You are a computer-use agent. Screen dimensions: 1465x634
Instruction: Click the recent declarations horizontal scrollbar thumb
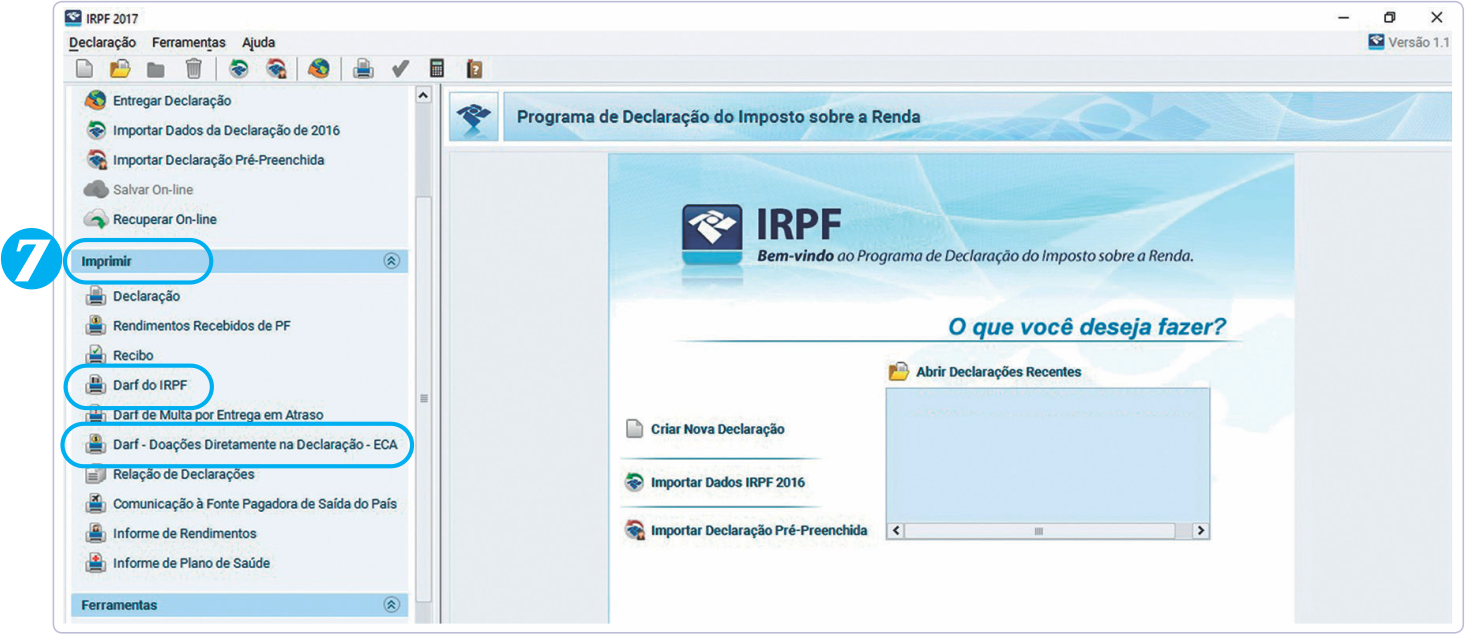tap(1038, 531)
